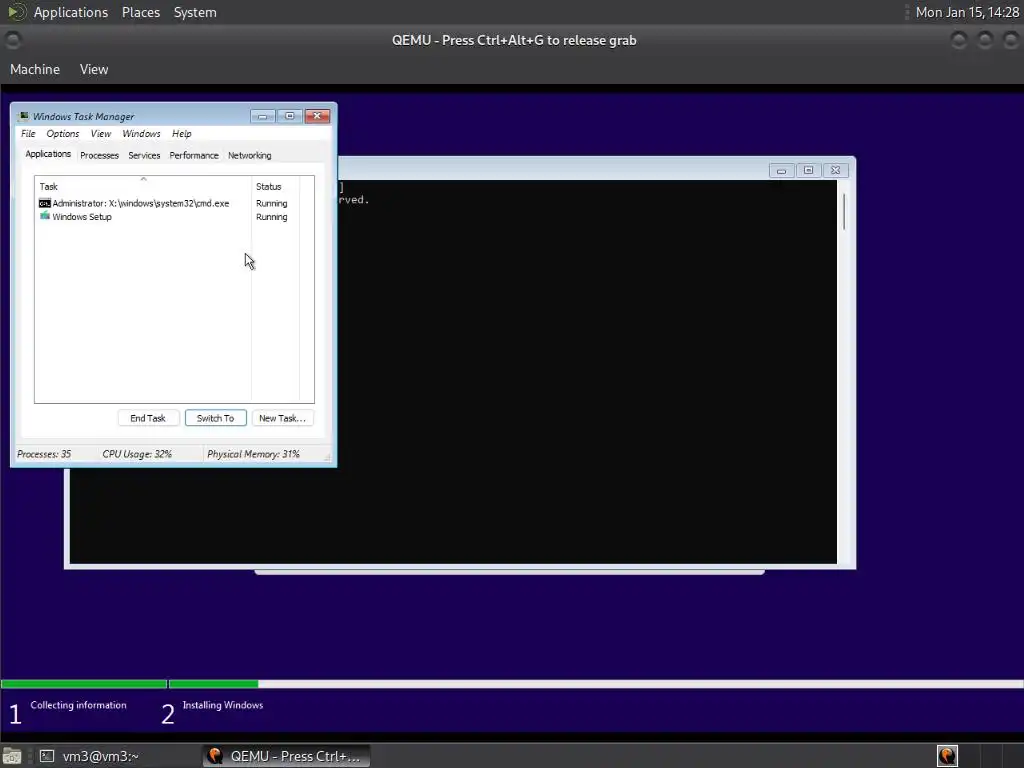Click the QEMU taskbar window button

pyautogui.click(x=286, y=756)
